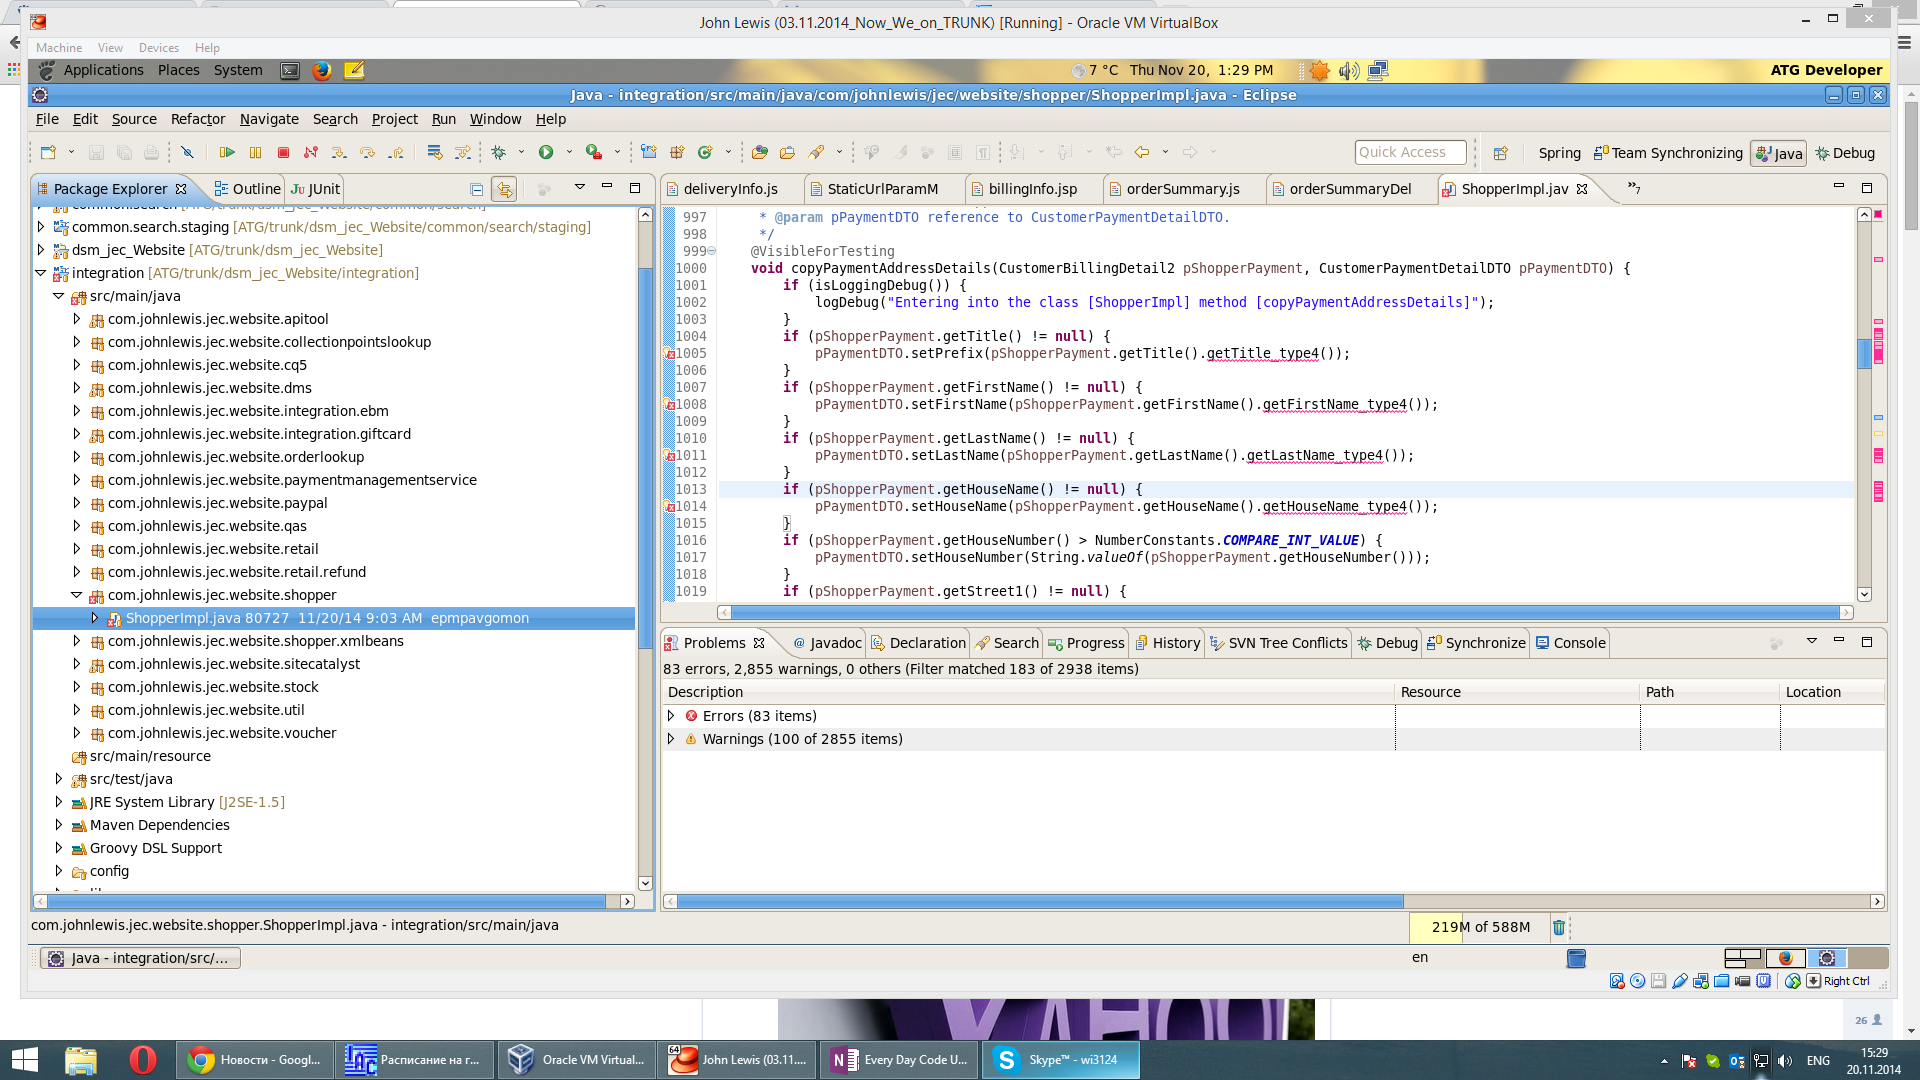Click the Open Perspective icon
1920x1080 pixels.
[x=1500, y=153]
